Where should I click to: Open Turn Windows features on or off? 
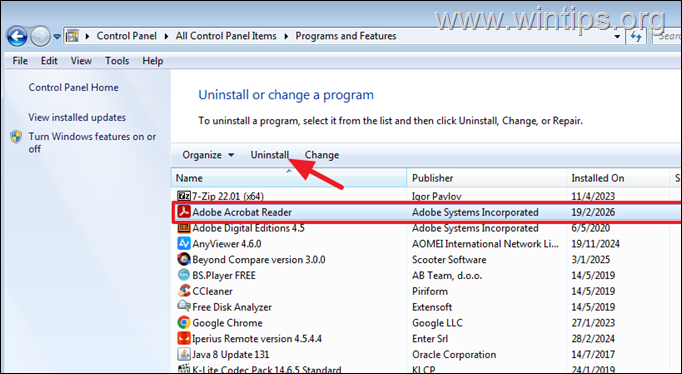click(92, 143)
